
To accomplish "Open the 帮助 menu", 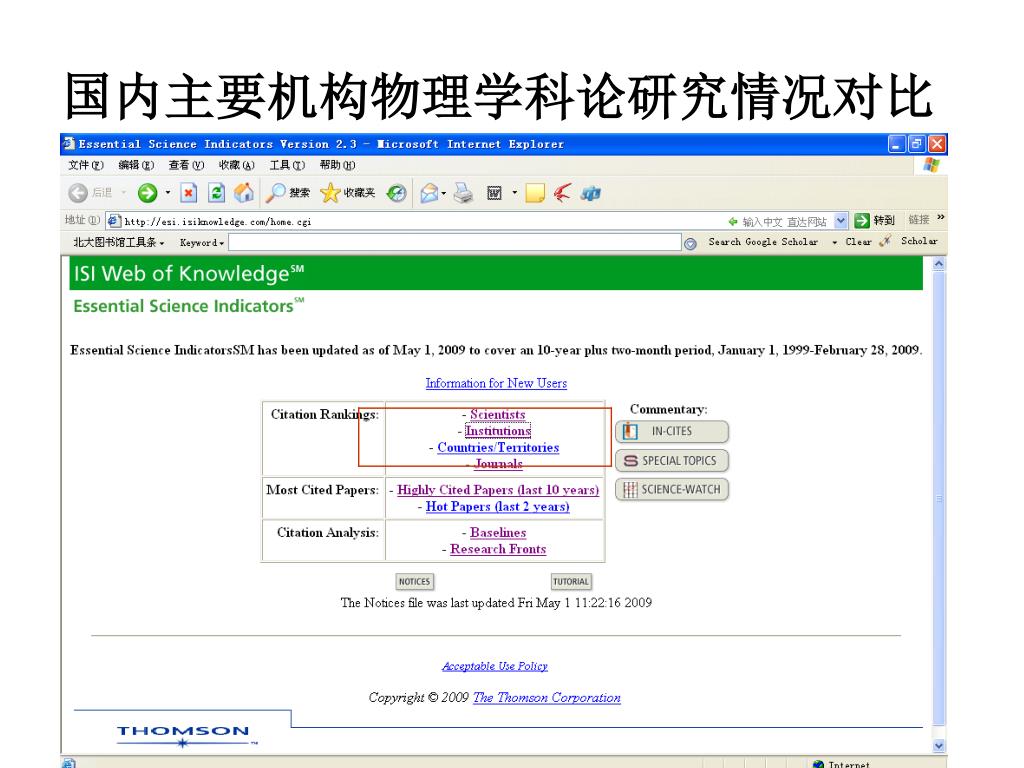I will coord(337,165).
